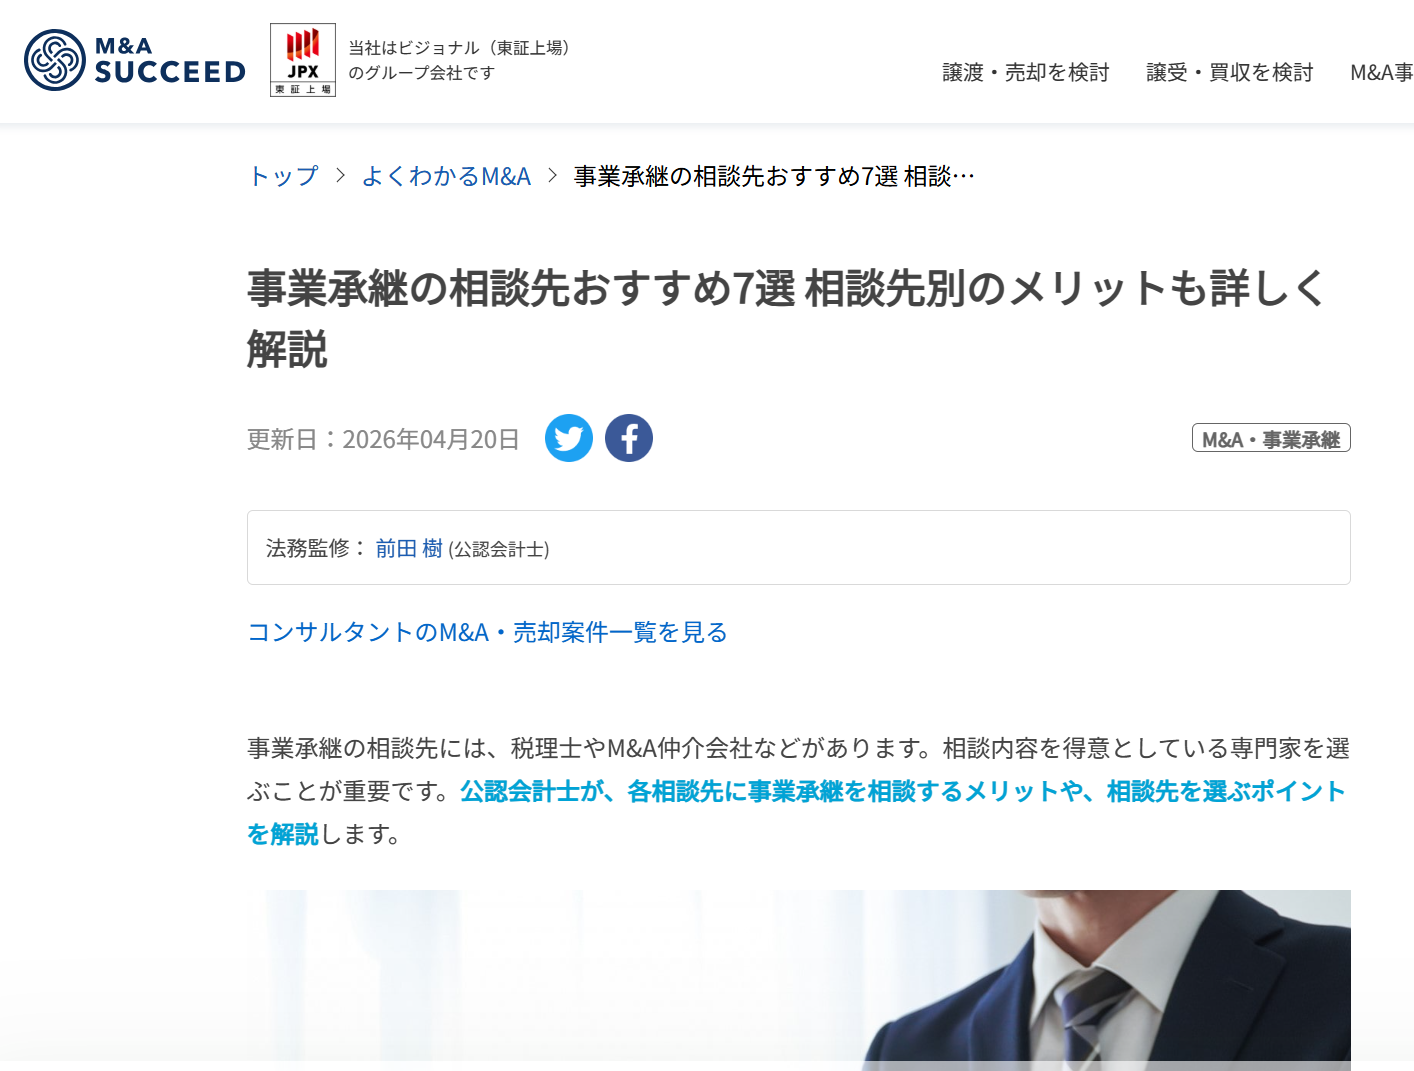
Task: Open the 譲受・買収を検討 menu
Action: pos(1230,72)
